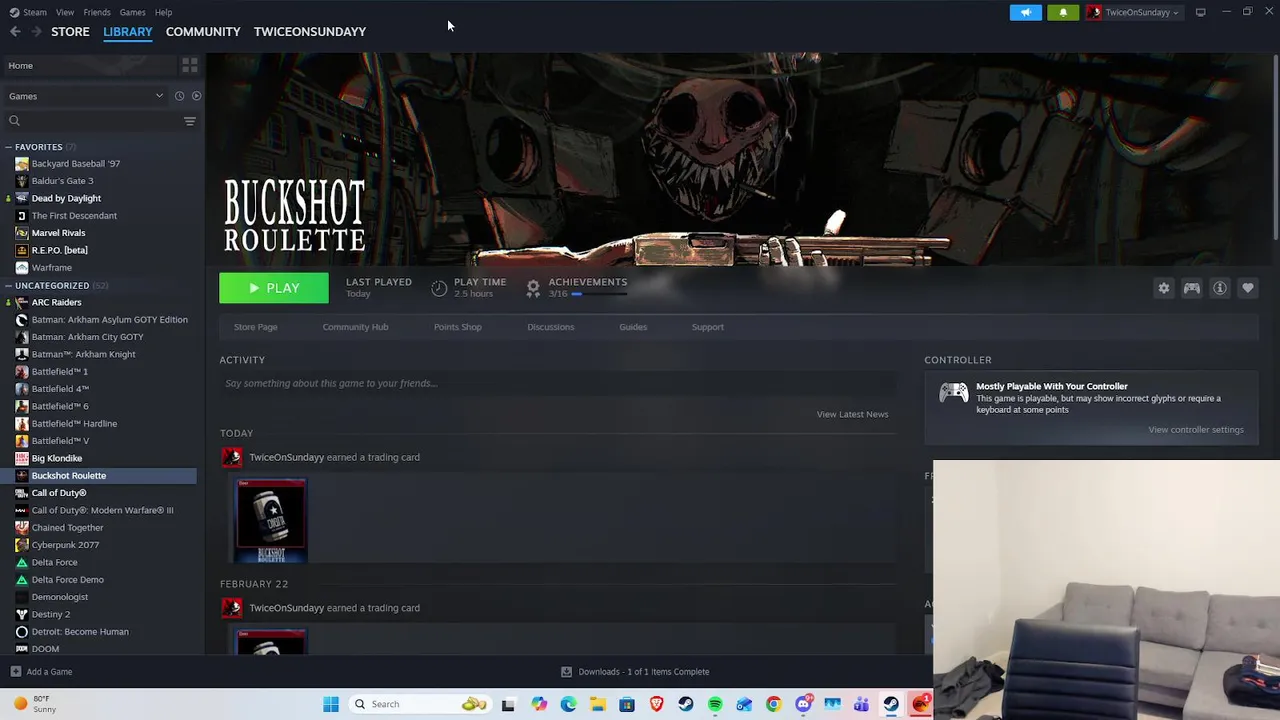Screen dimensions: 1280x720
Task: Open controller layout icon next to gear
Action: (x=1192, y=288)
